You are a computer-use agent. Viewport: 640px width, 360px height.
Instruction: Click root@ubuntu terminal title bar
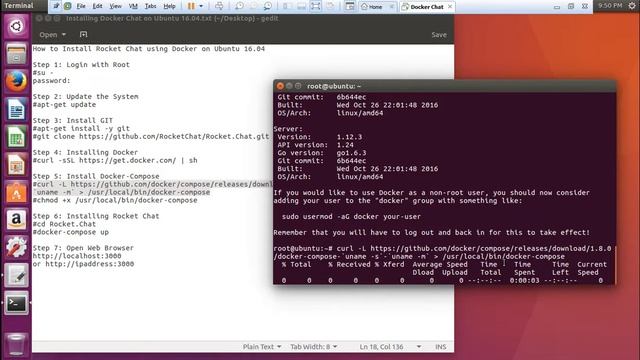444,86
